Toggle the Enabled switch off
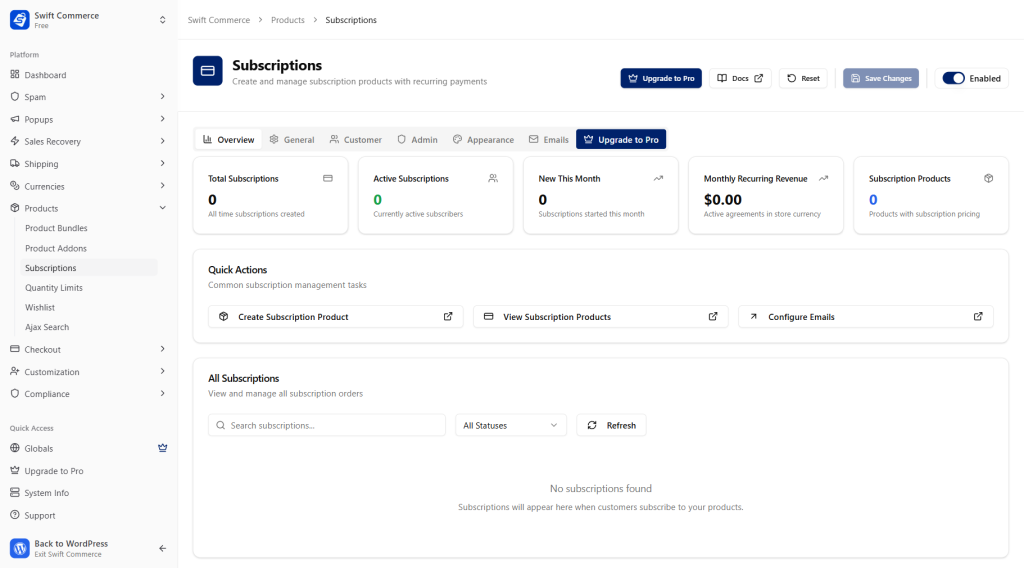 (x=953, y=78)
